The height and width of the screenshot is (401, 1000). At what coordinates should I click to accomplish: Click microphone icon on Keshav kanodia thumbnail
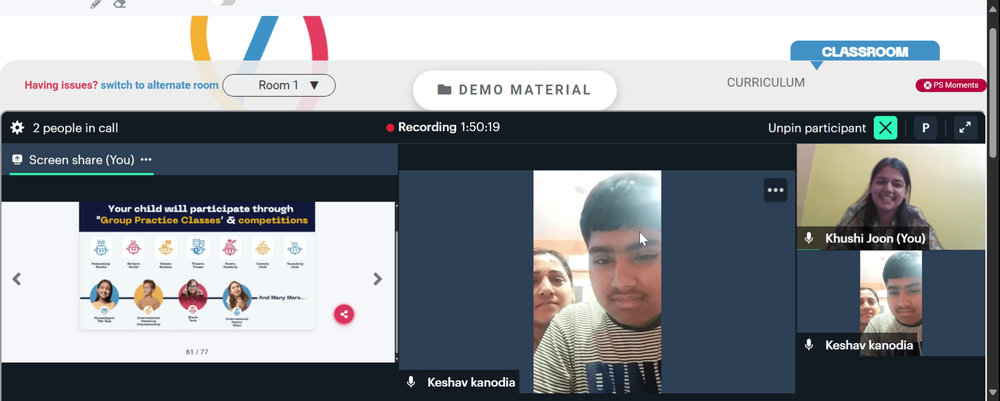pos(809,345)
